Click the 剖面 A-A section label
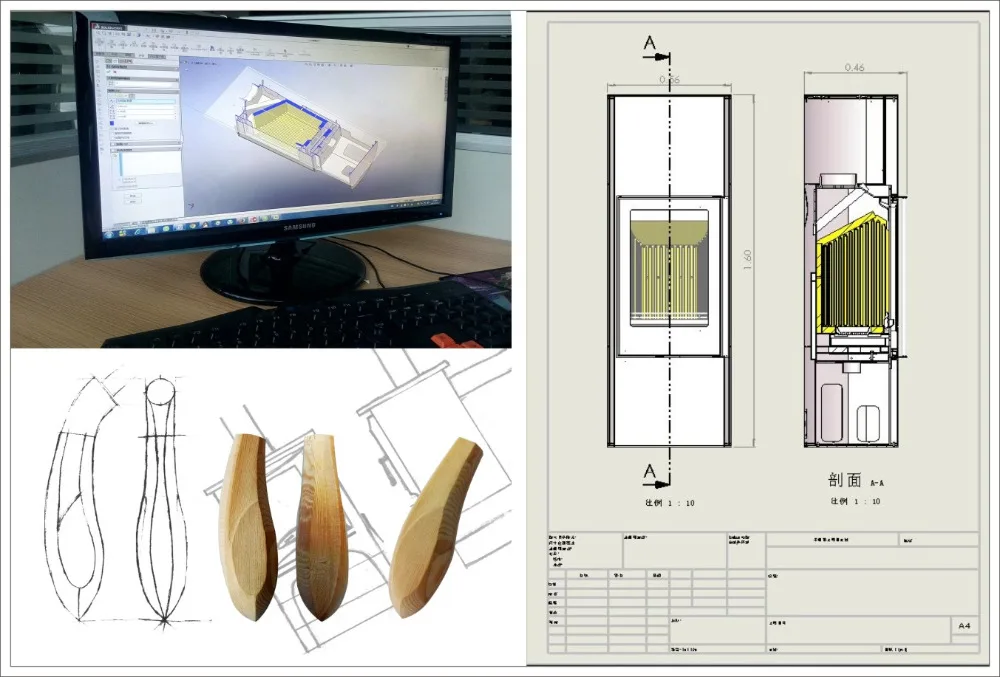Screen dimensions: 1000x677 click(855, 481)
